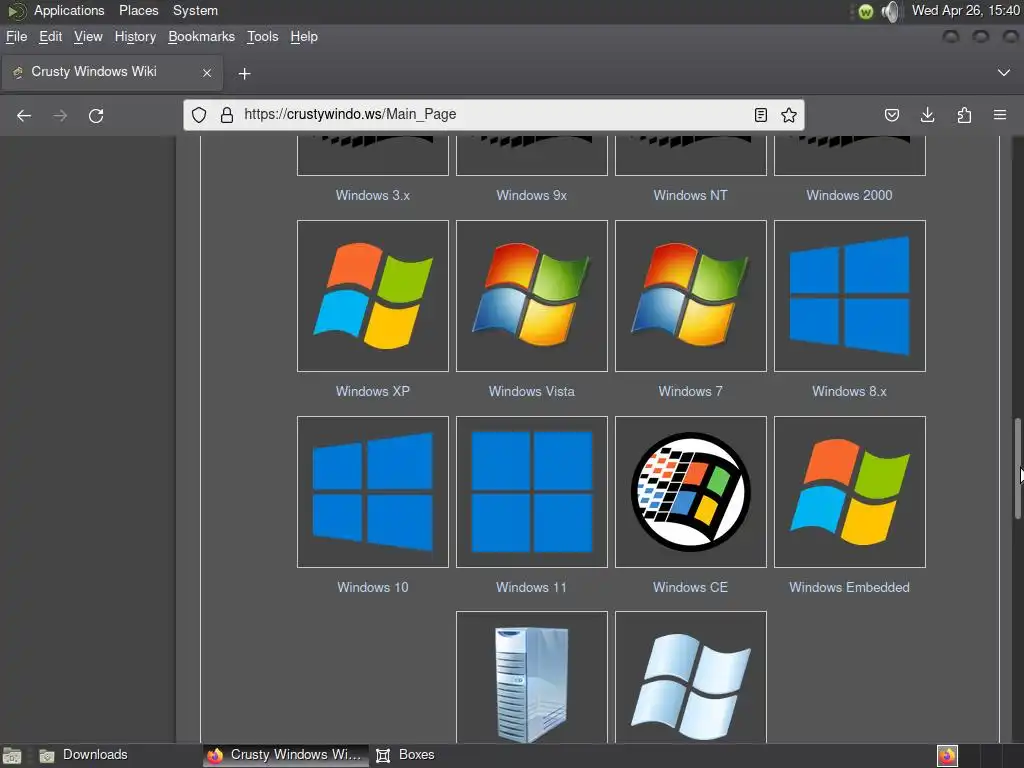This screenshot has height=768, width=1024.
Task: Open the History menu
Action: (135, 37)
